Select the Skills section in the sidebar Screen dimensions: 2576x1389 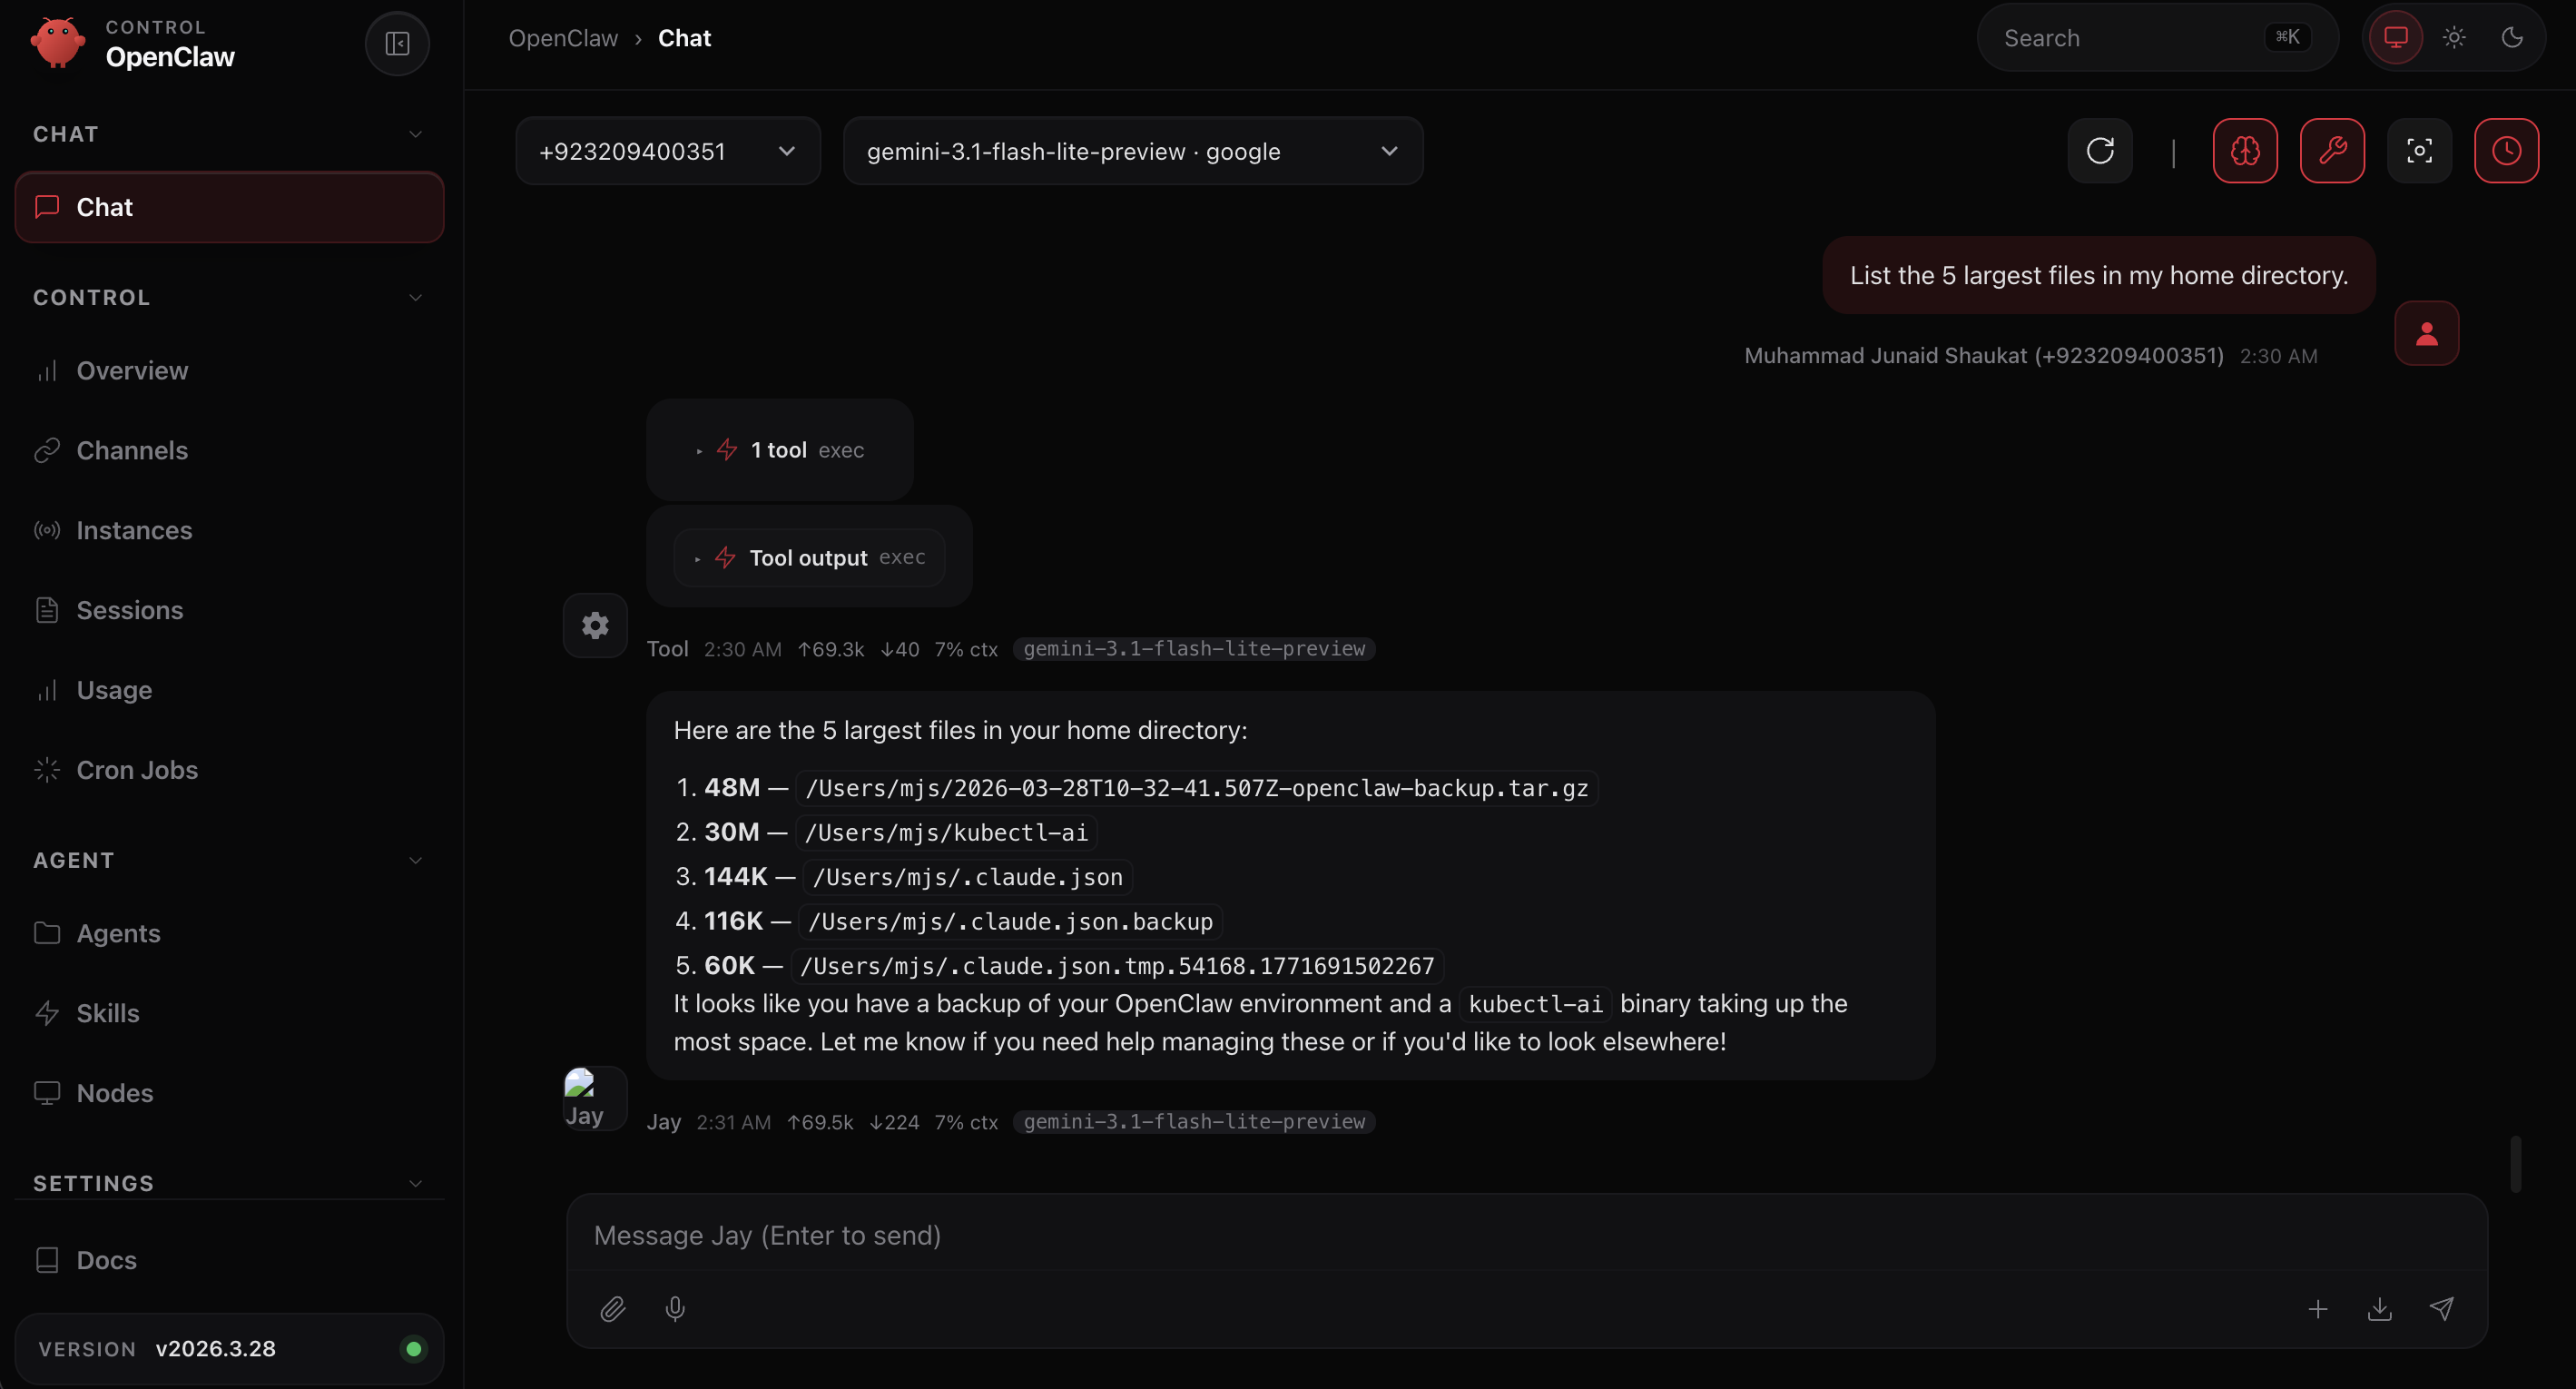point(108,1013)
